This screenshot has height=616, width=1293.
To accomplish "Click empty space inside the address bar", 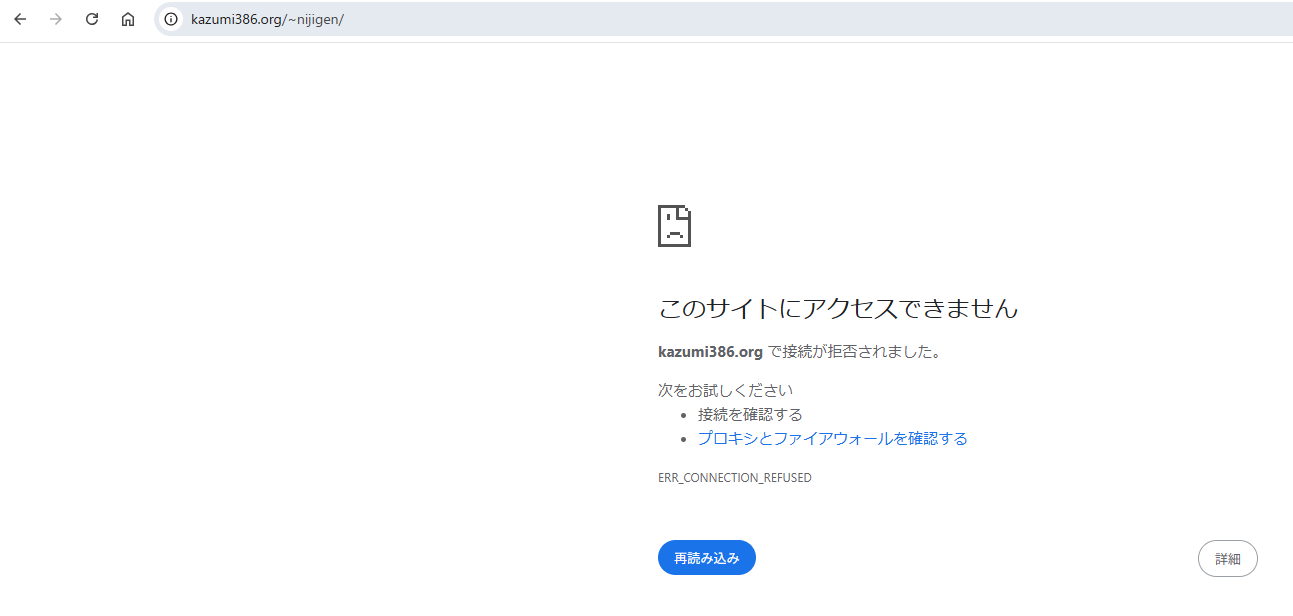I will tap(800, 19).
